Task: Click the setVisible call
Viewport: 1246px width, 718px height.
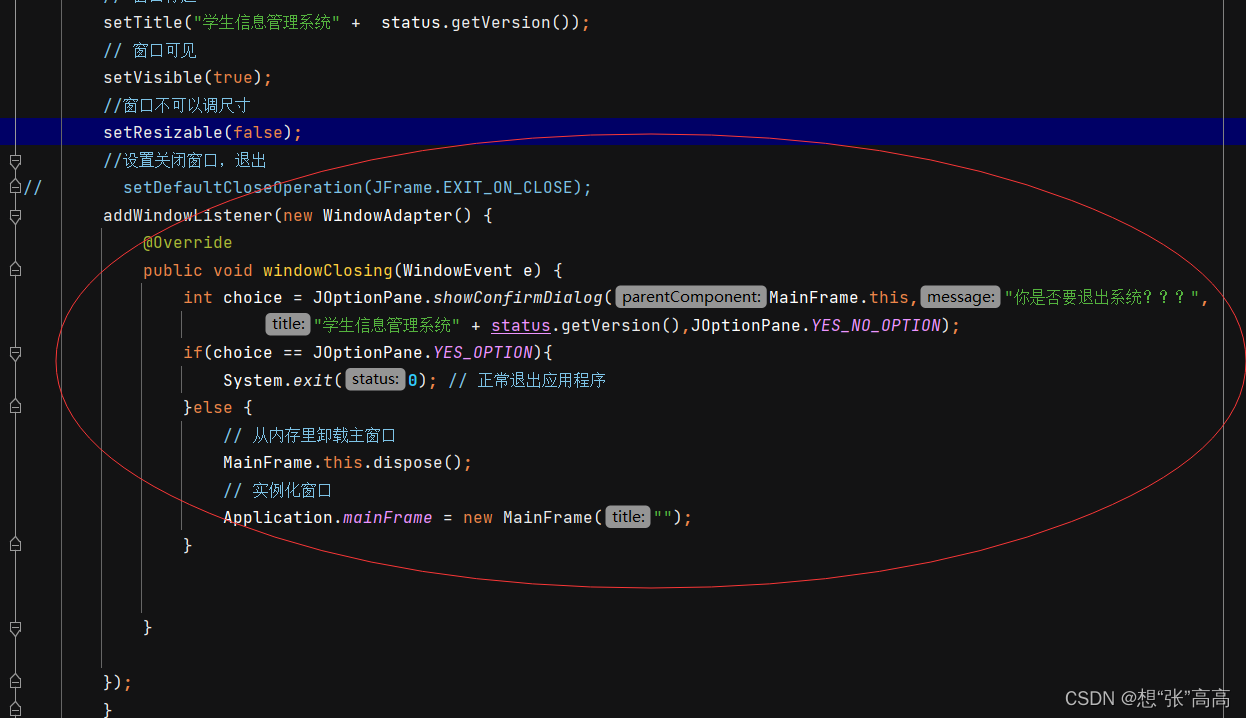Action: tap(153, 77)
